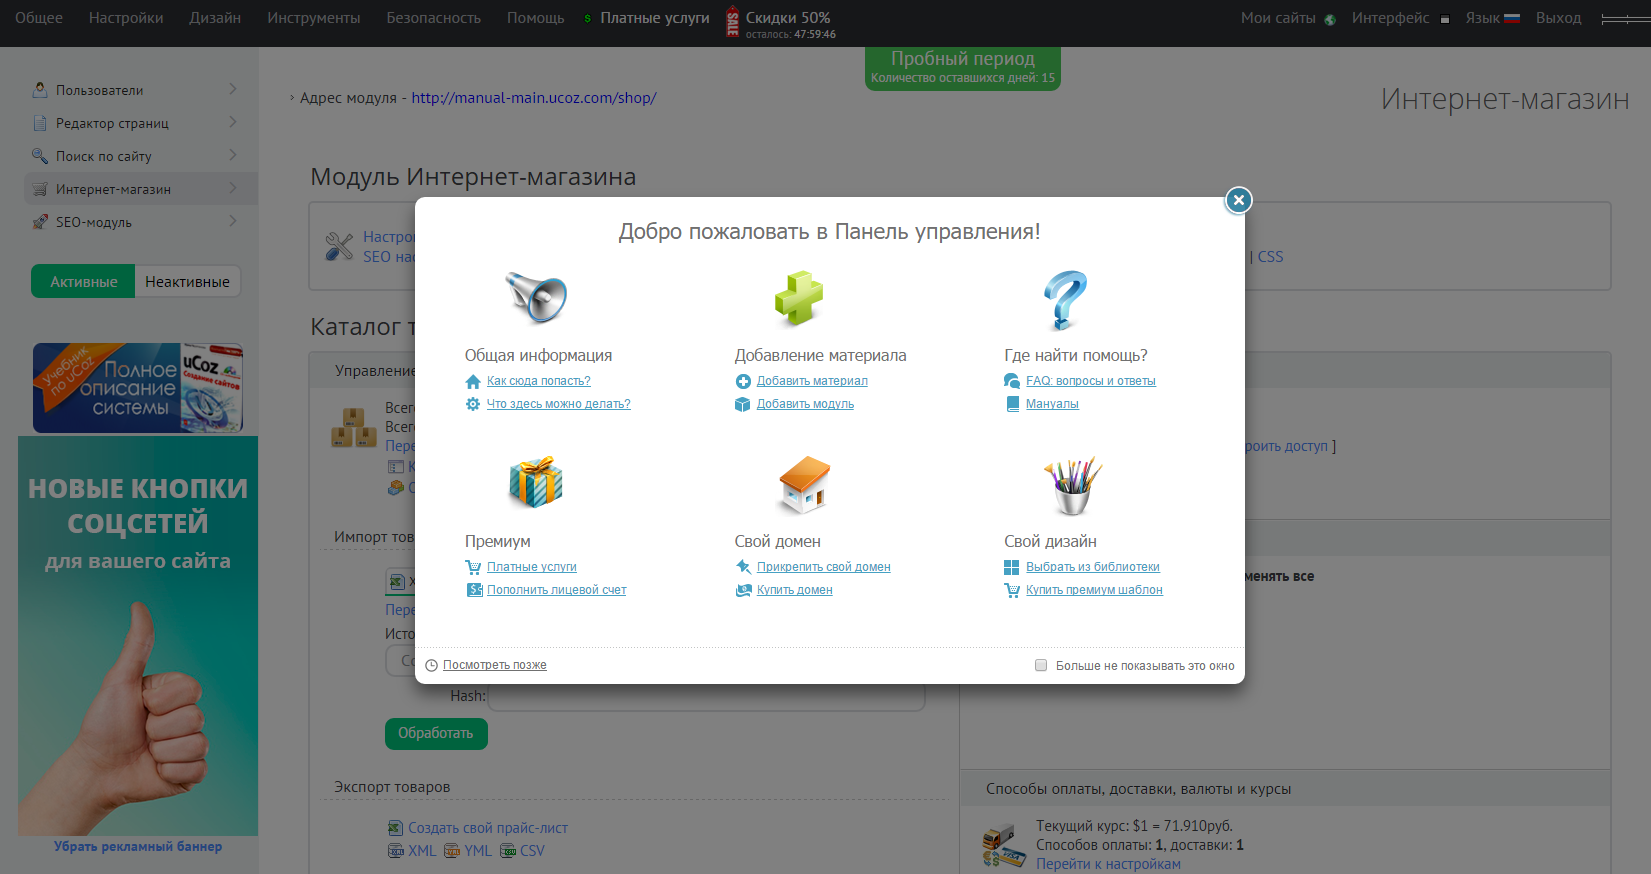This screenshot has height=874, width=1651.
Task: Select the Активные modules toggle
Action: click(84, 282)
